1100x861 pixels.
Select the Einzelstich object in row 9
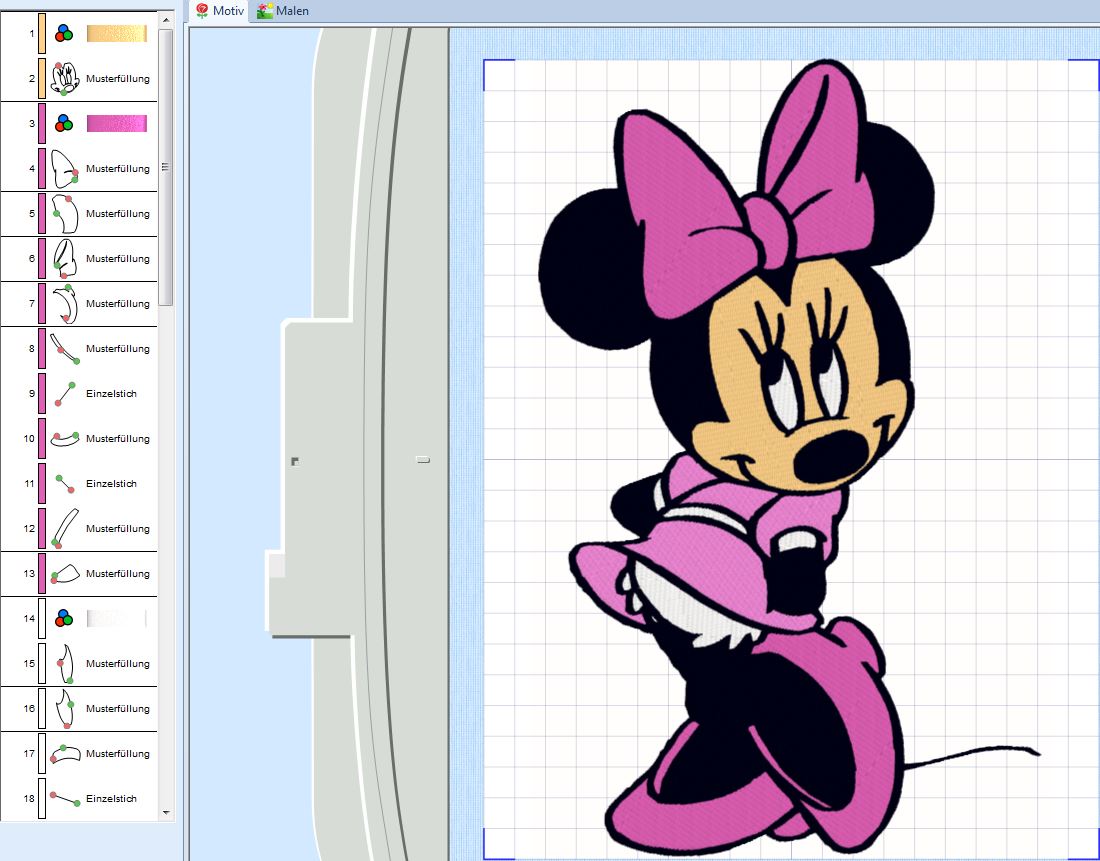coord(111,394)
